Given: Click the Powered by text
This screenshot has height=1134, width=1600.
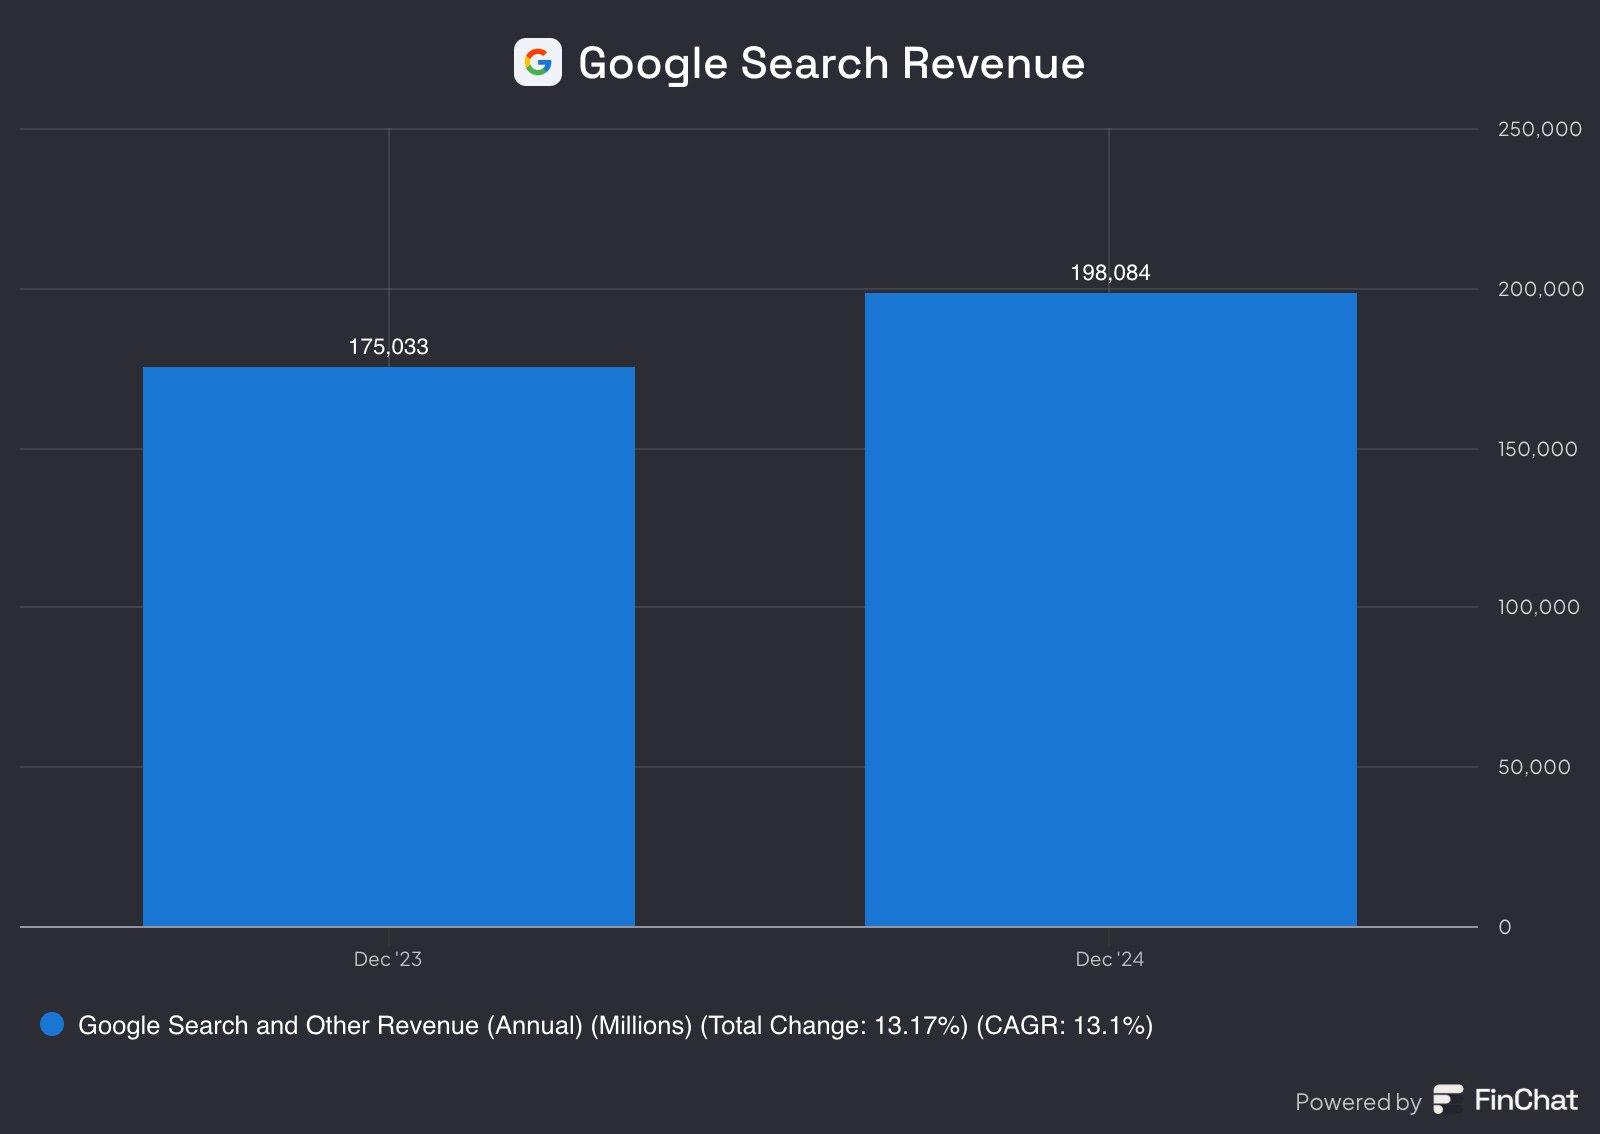Looking at the screenshot, I should 1357,1102.
